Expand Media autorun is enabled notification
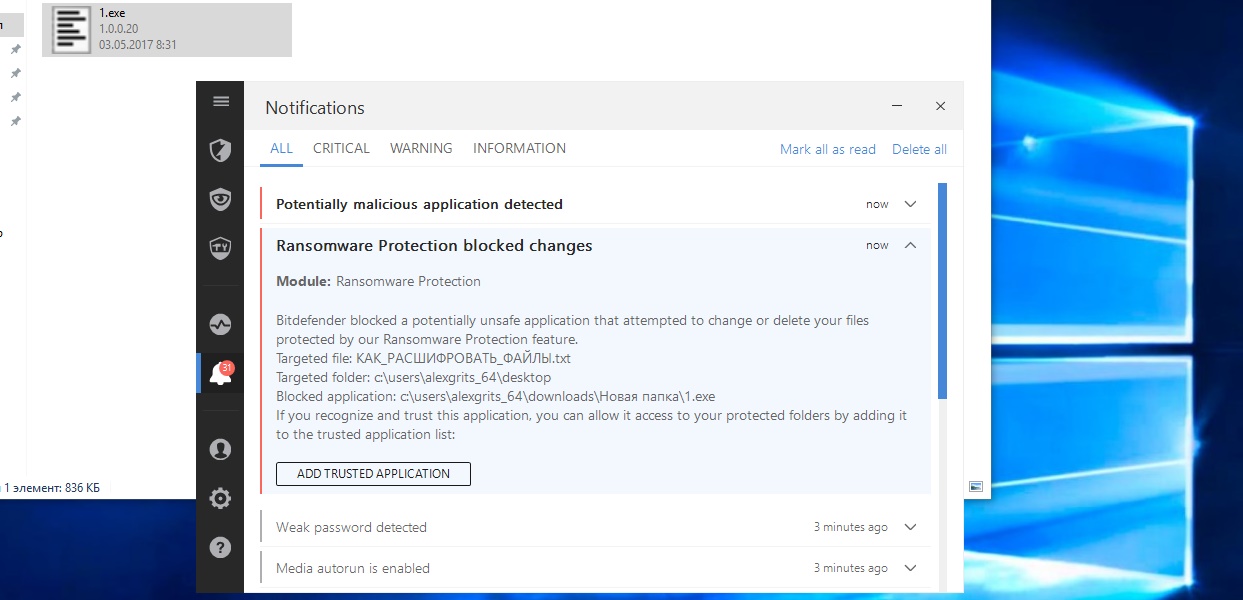 910,568
